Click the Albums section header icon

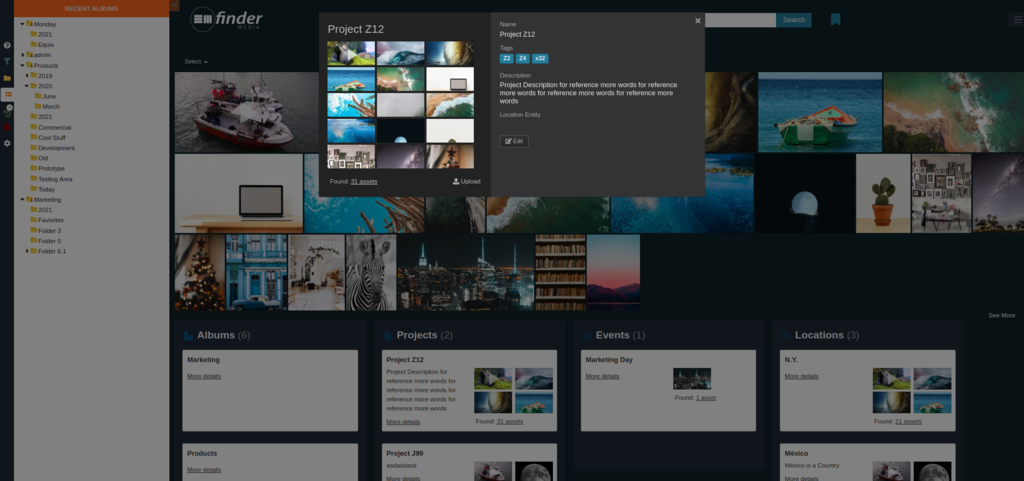click(189, 335)
